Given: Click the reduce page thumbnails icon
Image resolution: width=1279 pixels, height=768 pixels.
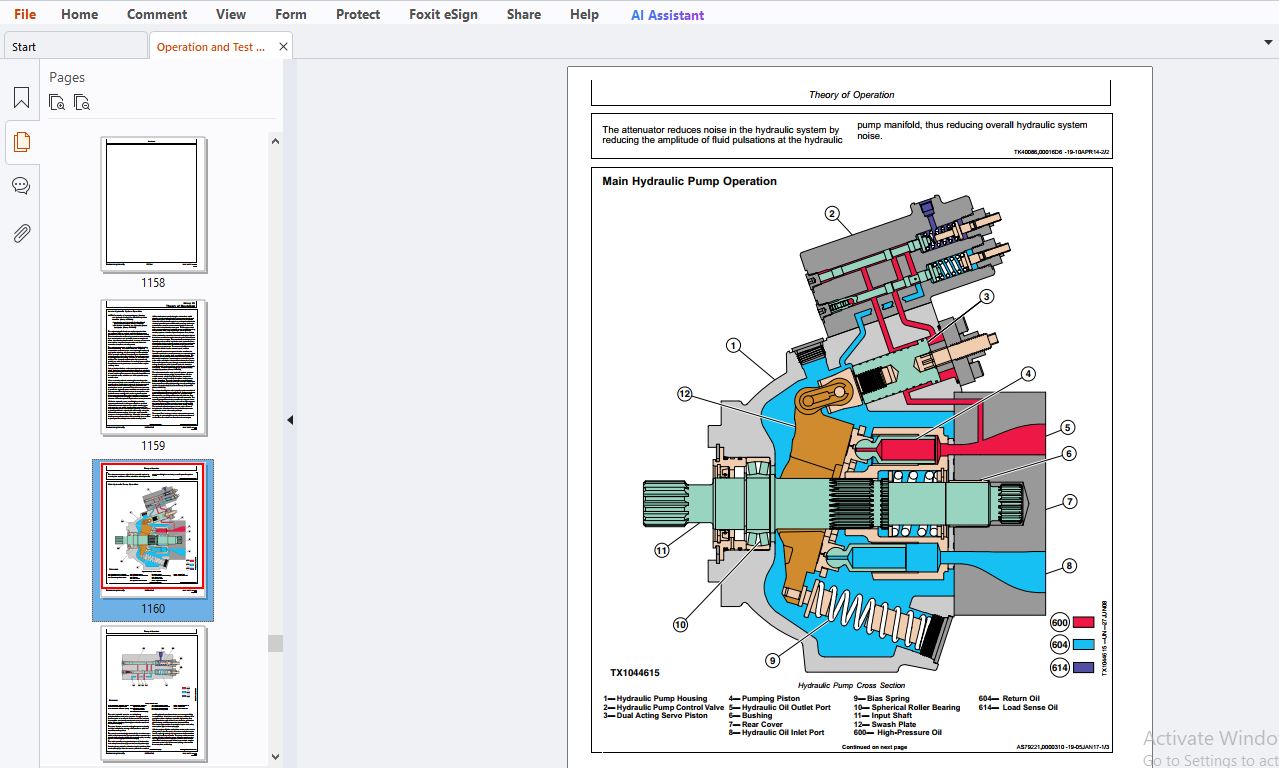Looking at the screenshot, I should click(x=82, y=102).
